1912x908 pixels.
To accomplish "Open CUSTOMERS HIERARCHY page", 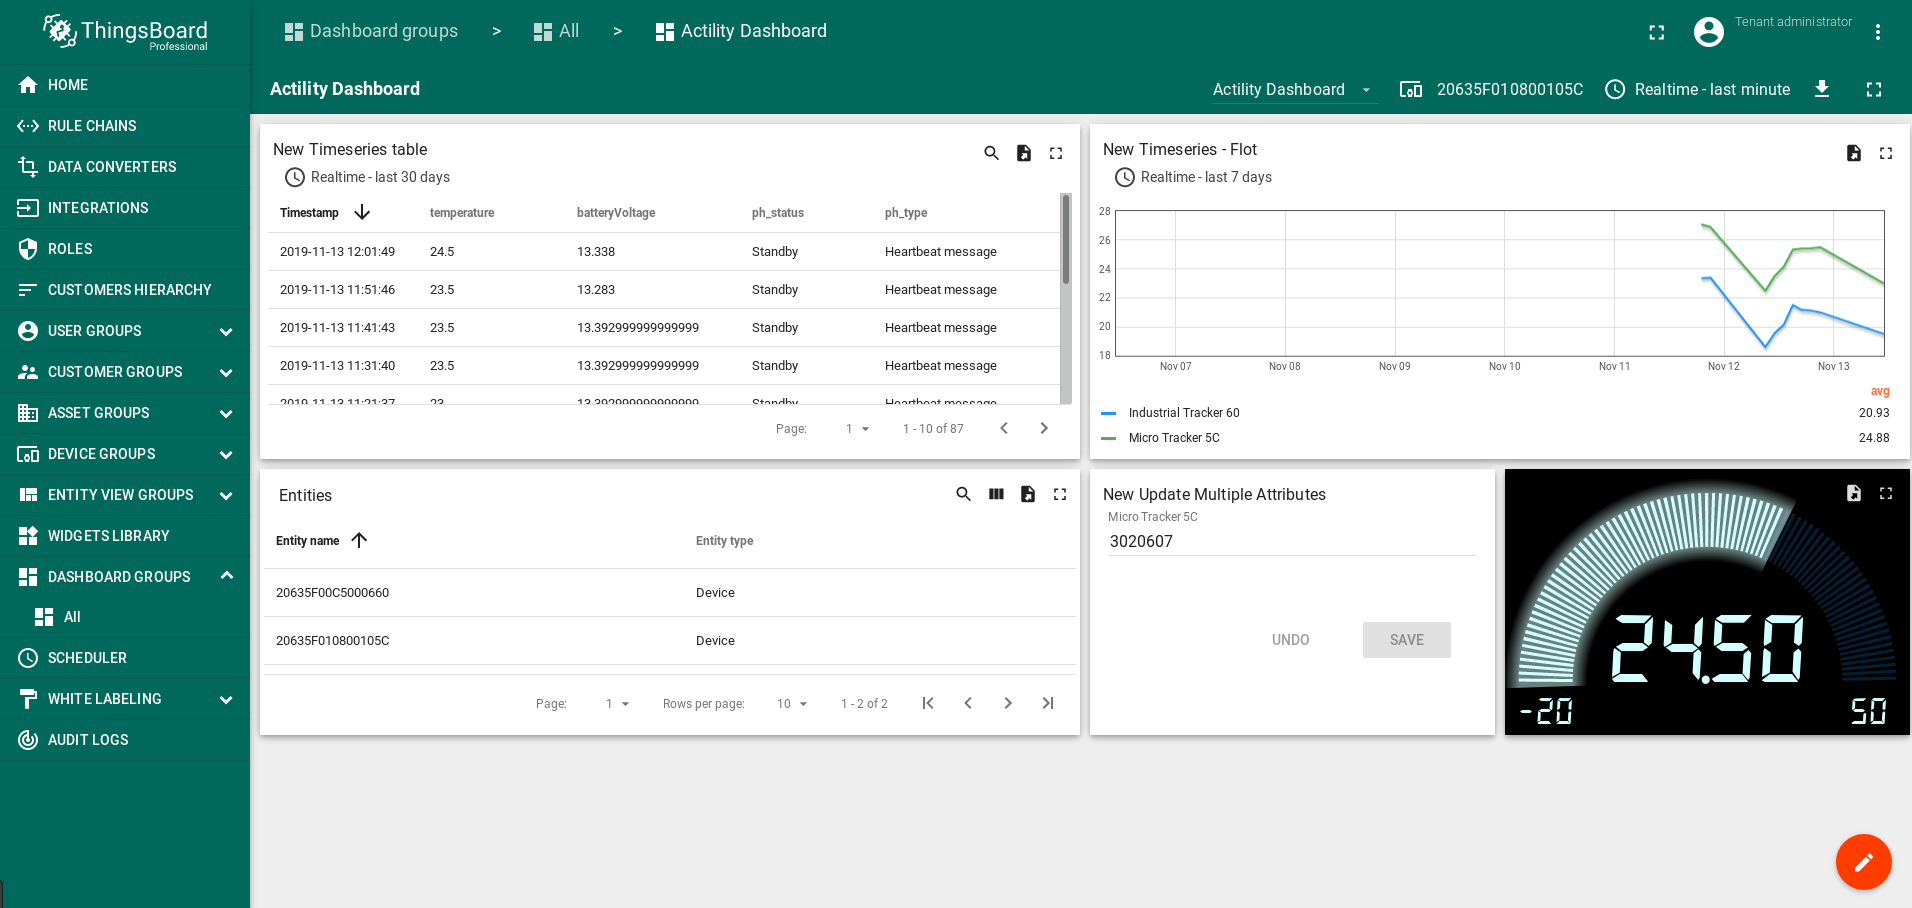I will pyautogui.click(x=125, y=290).
